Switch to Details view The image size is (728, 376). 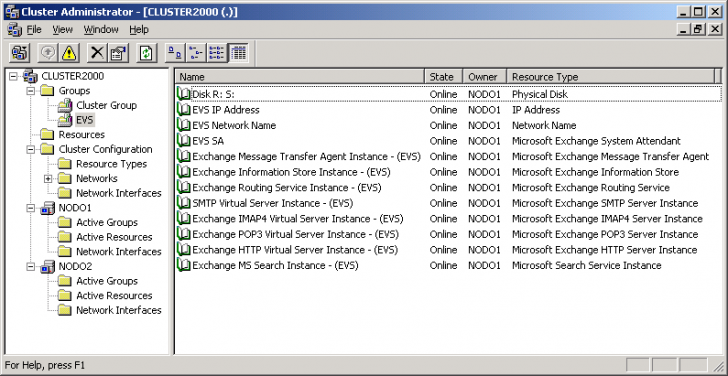(x=239, y=52)
